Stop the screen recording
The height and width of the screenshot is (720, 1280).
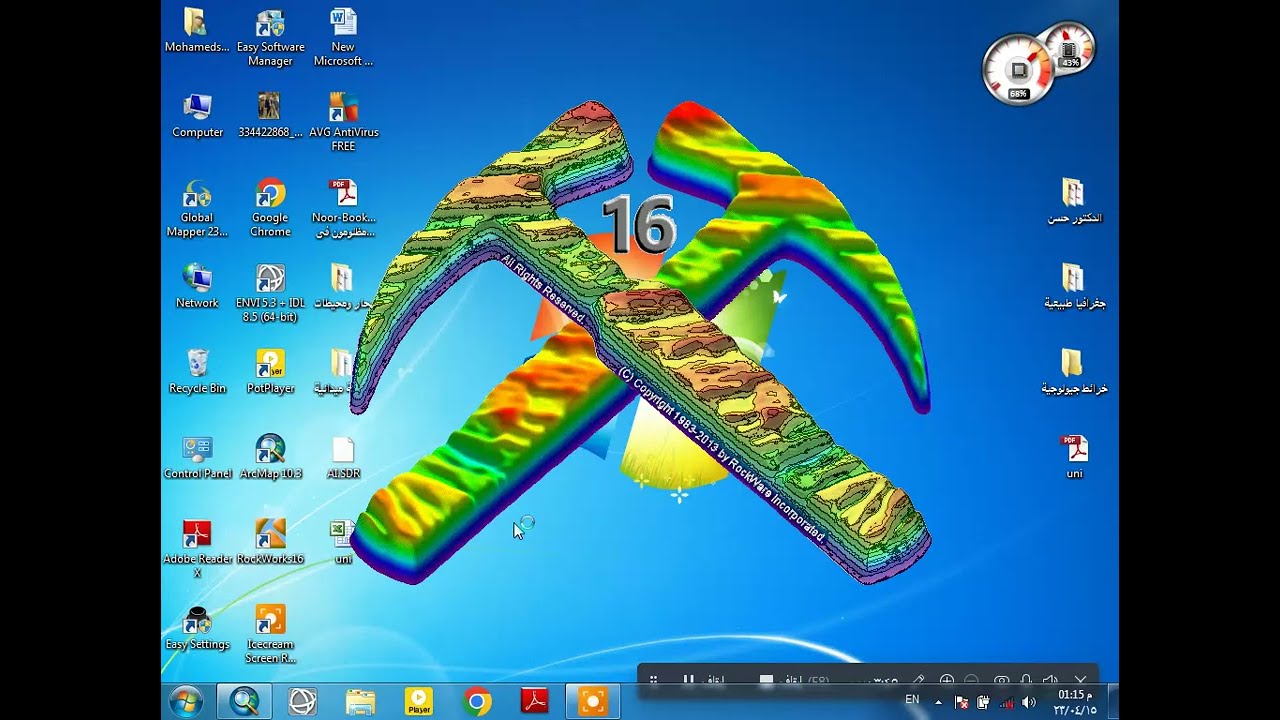[766, 680]
